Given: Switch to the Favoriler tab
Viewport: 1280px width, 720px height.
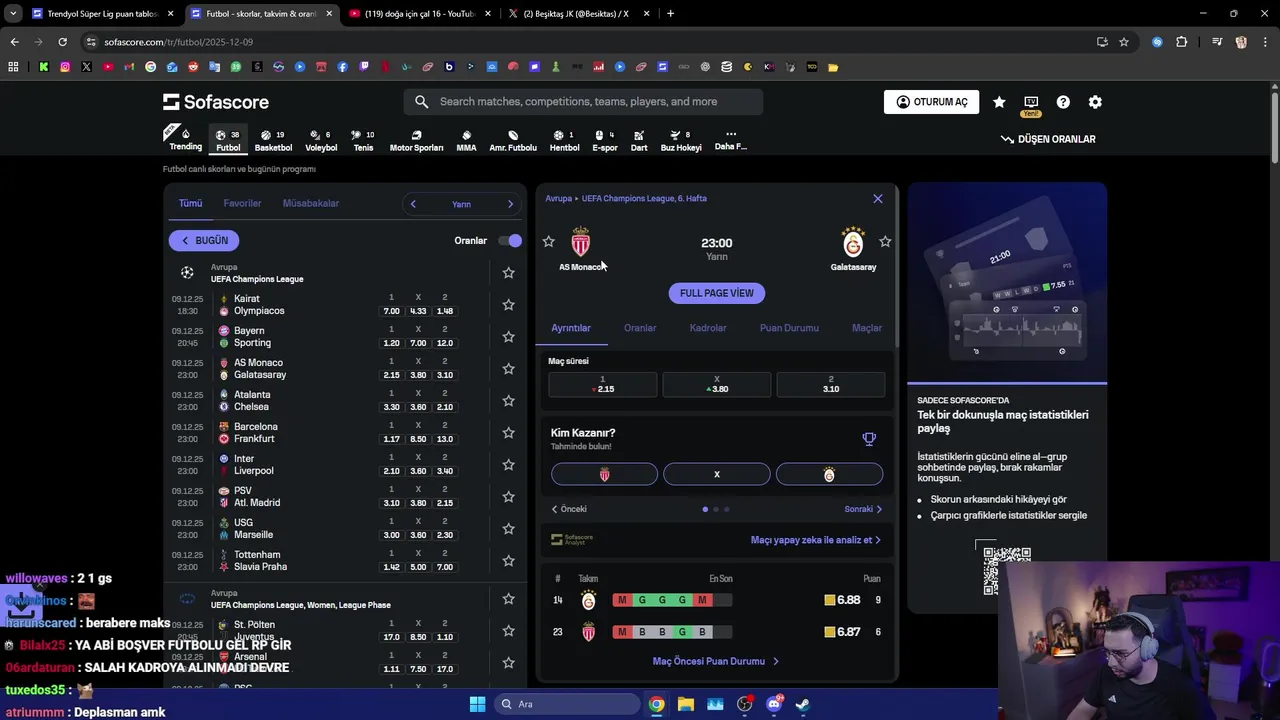Looking at the screenshot, I should [x=242, y=203].
